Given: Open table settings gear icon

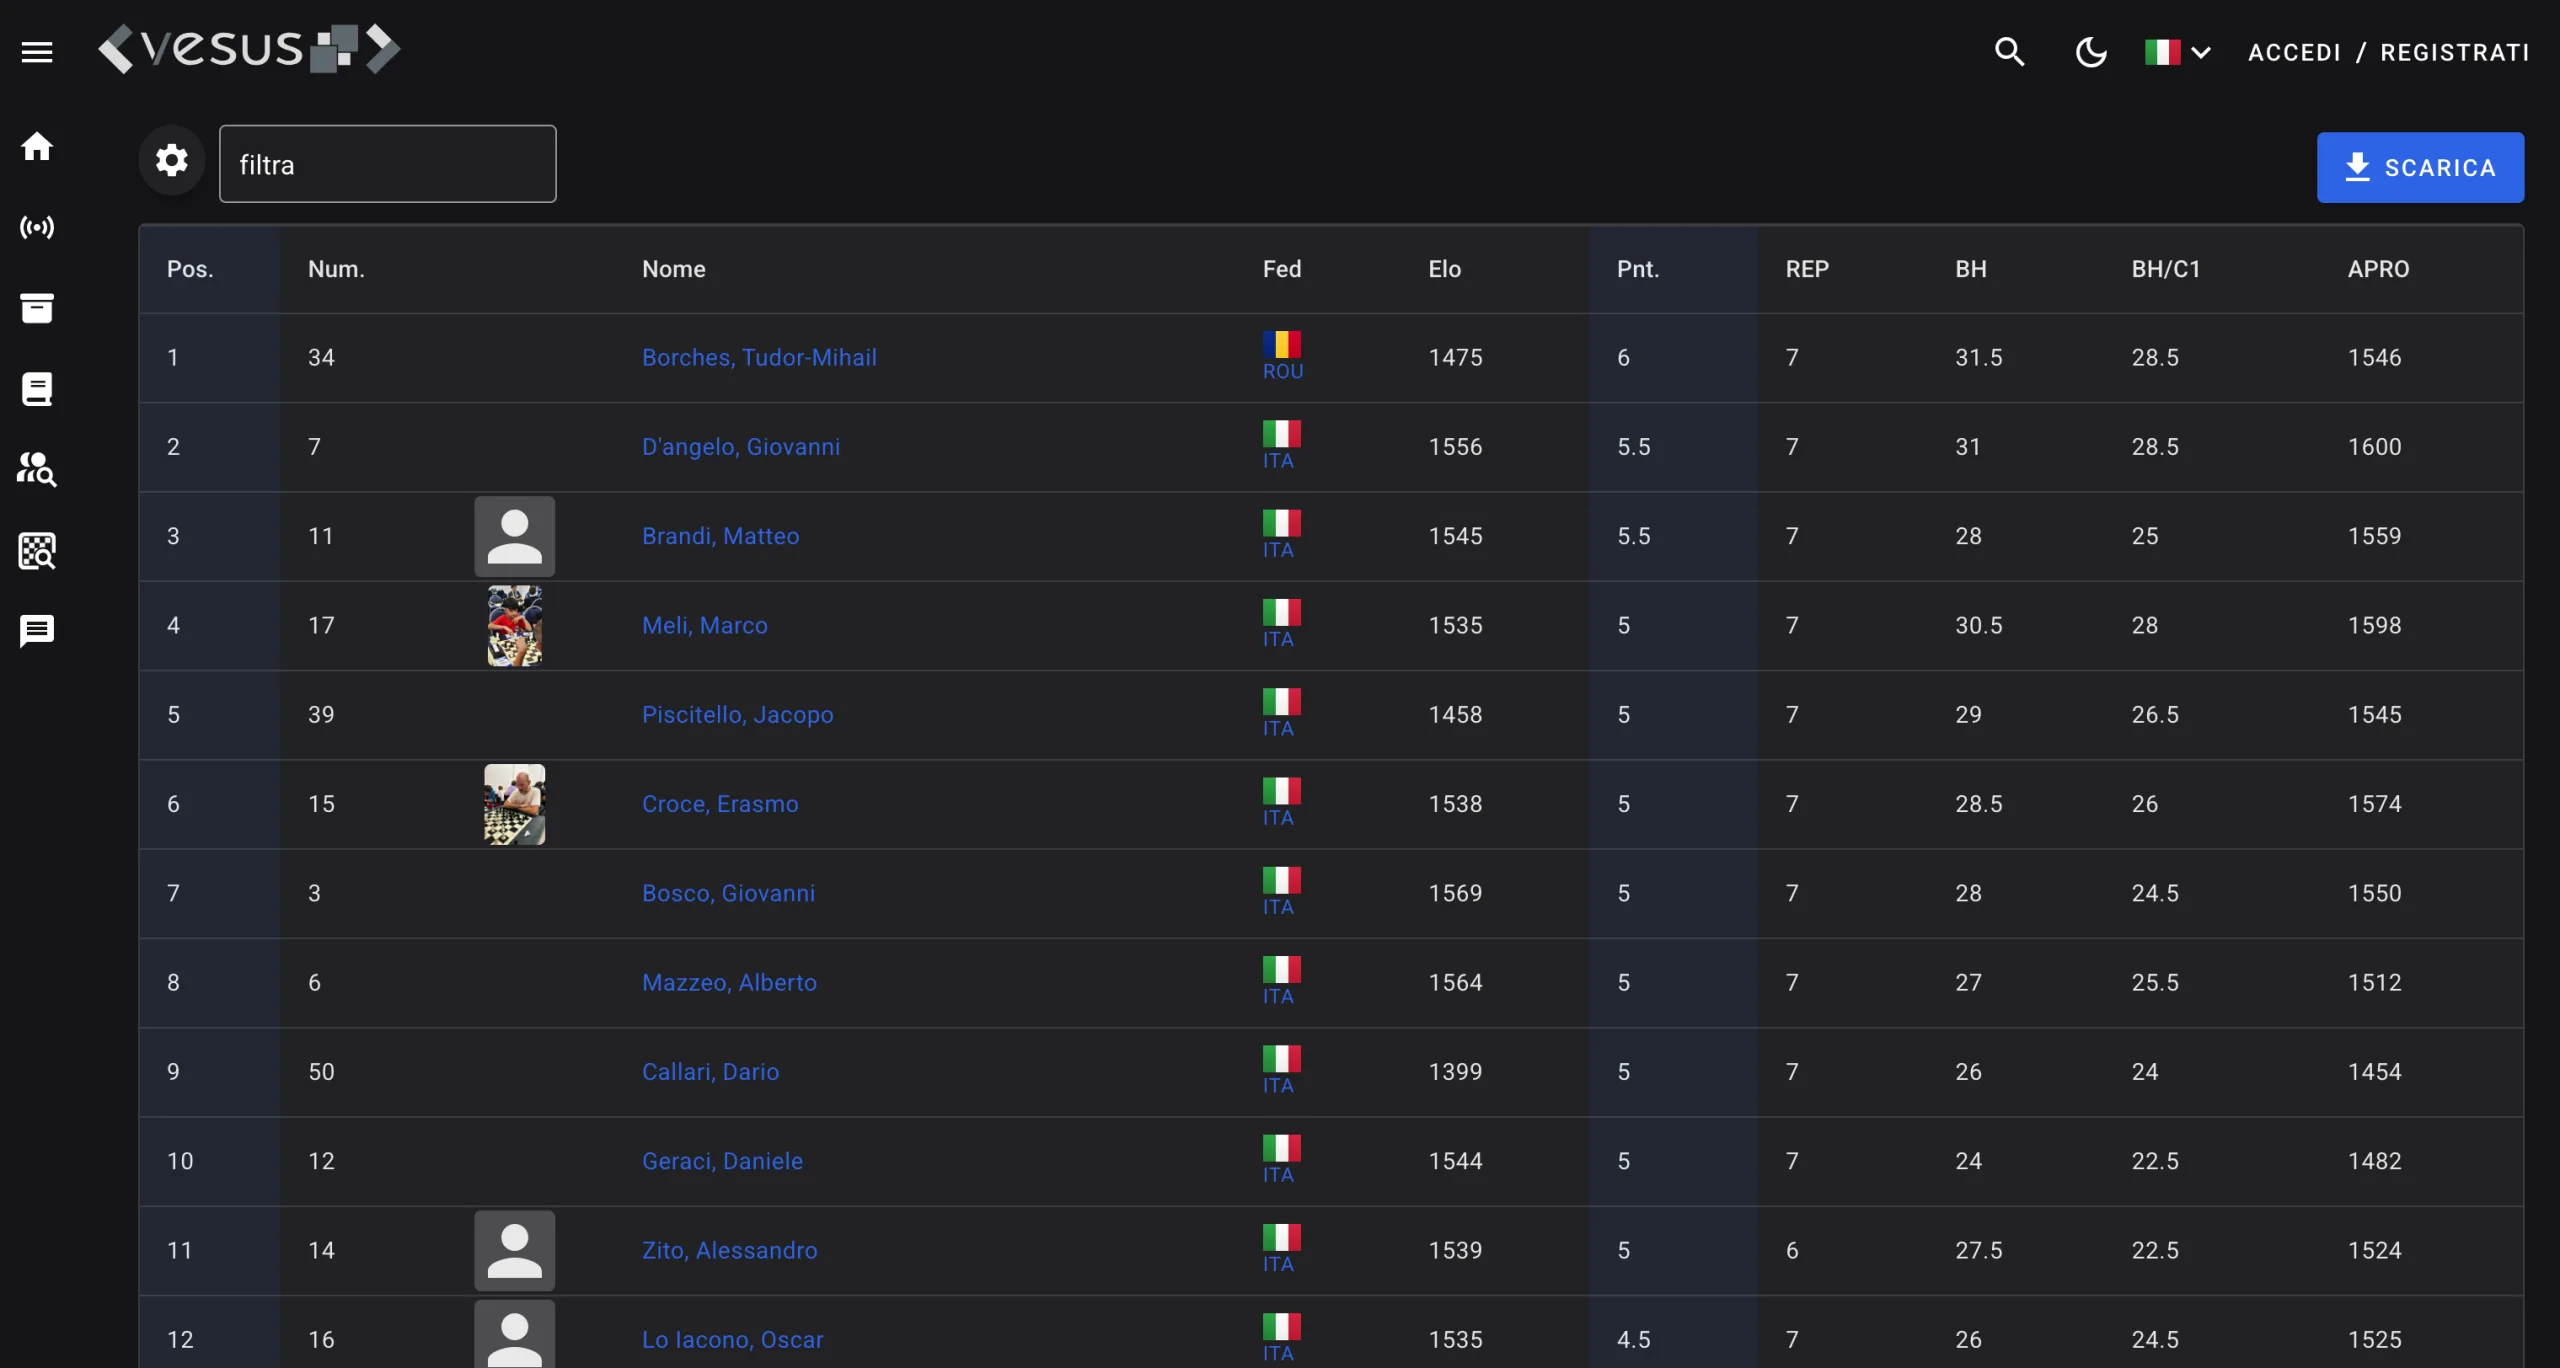Looking at the screenshot, I should pyautogui.click(x=172, y=161).
